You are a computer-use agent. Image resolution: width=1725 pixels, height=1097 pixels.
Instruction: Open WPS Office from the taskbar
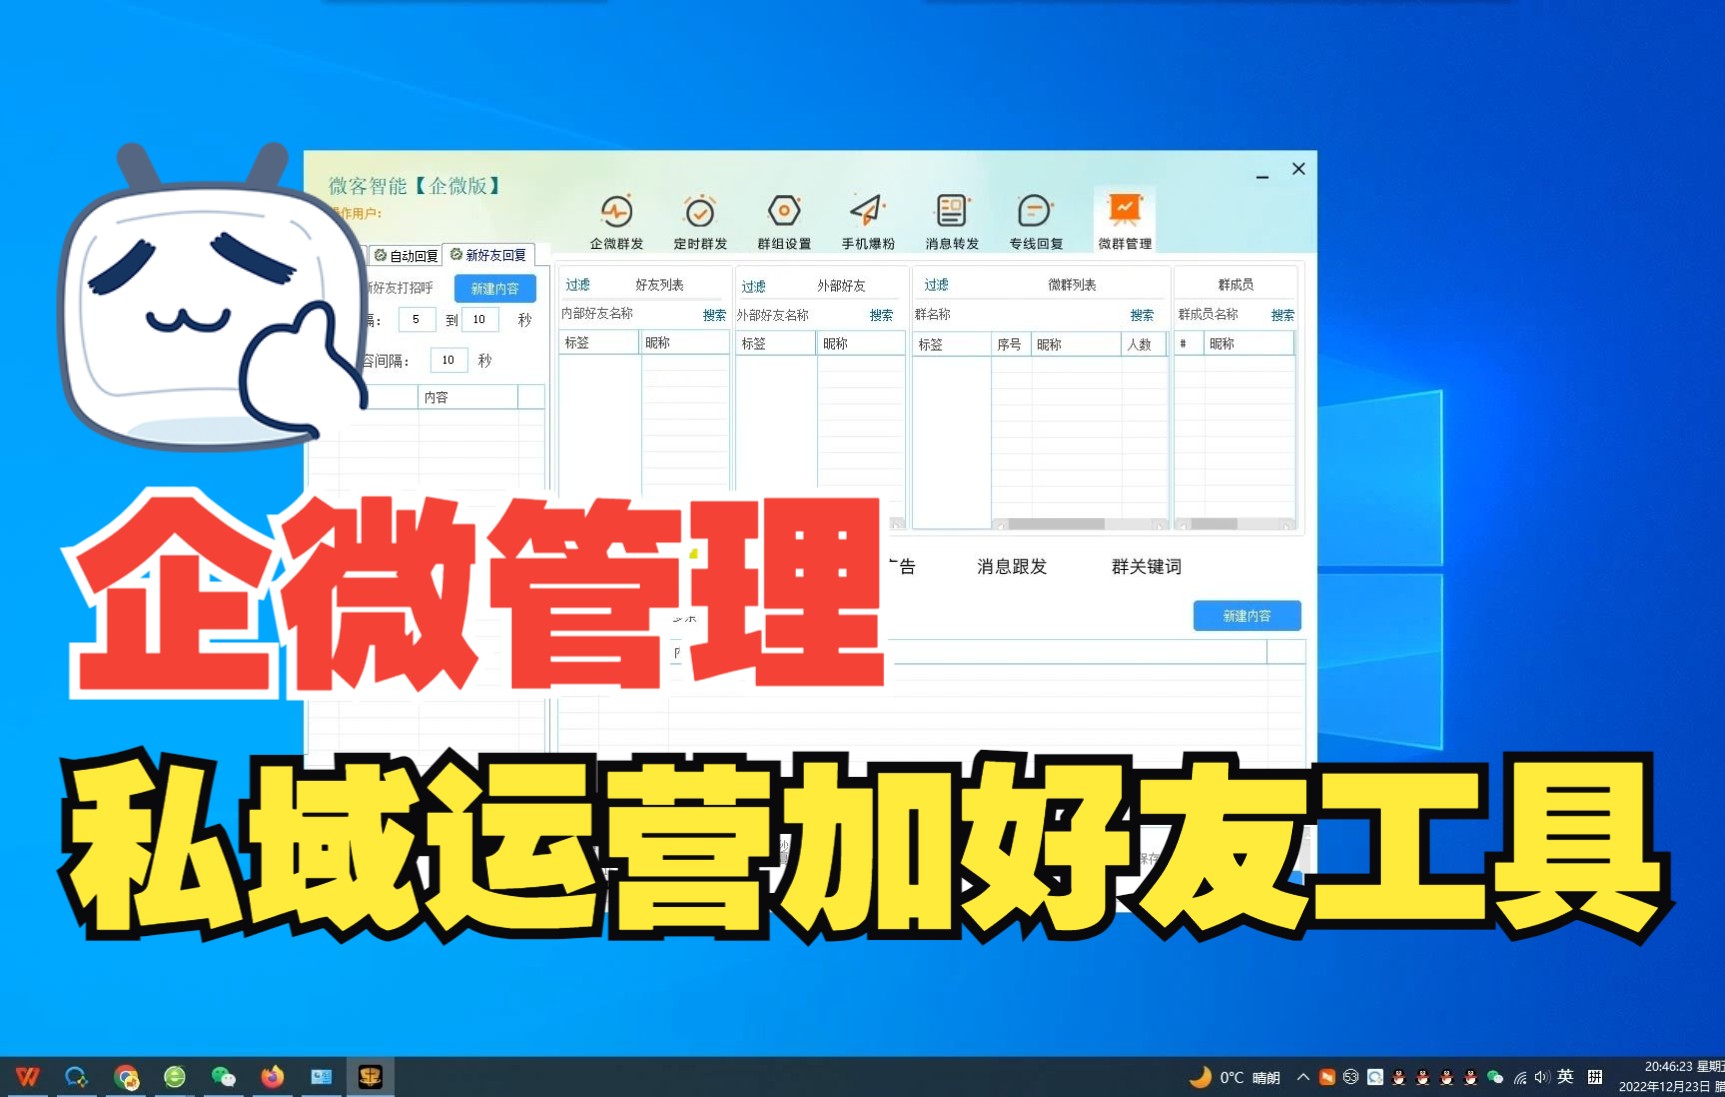coord(27,1076)
